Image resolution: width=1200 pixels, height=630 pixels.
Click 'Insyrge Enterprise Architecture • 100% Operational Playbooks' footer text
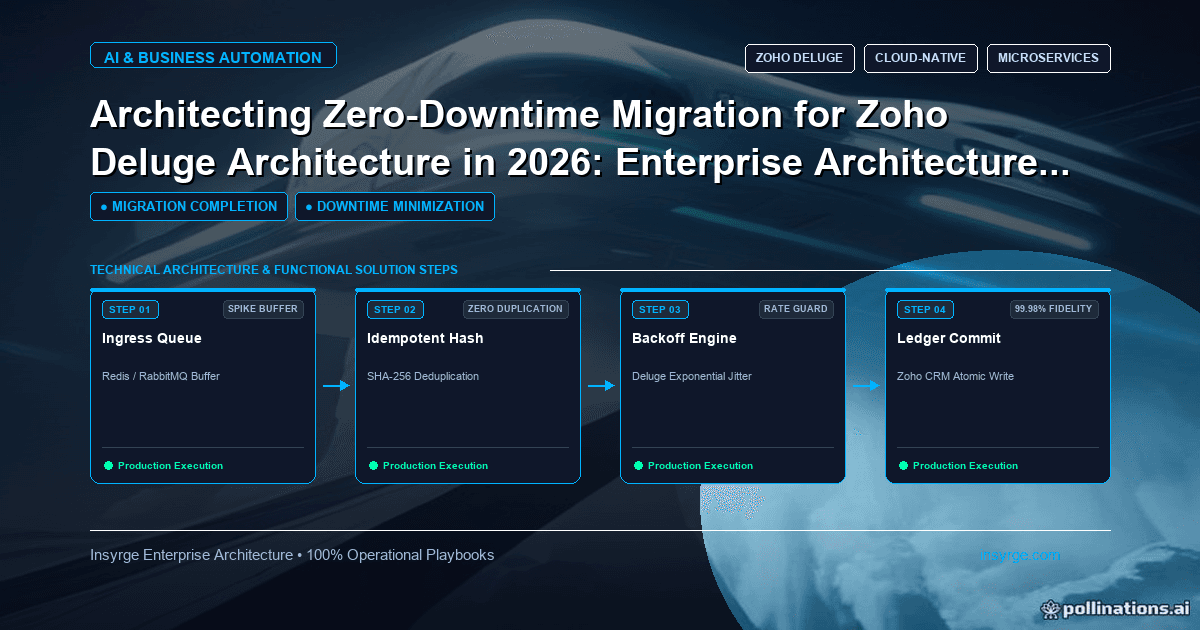[x=292, y=555]
